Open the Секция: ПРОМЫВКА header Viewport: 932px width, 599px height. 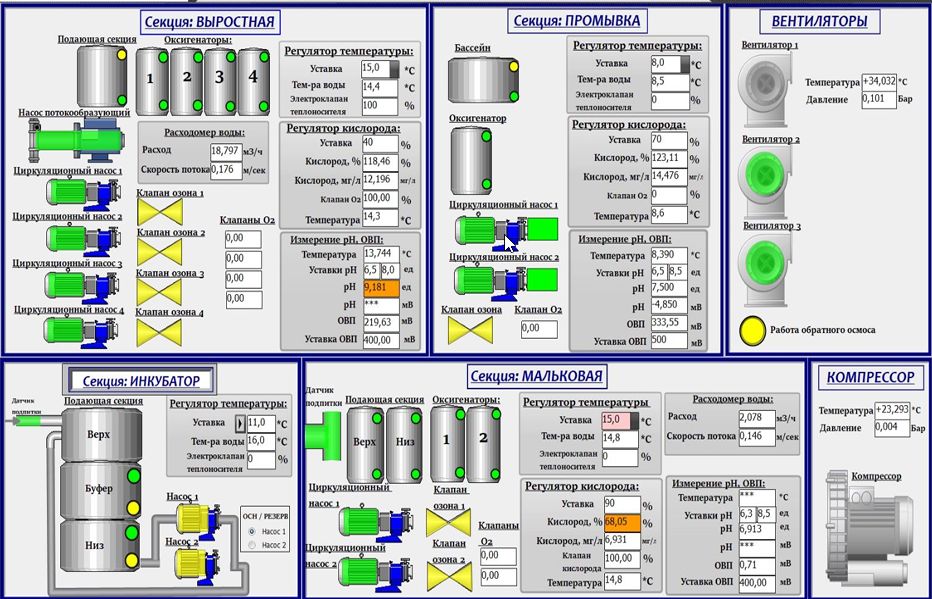pos(576,20)
